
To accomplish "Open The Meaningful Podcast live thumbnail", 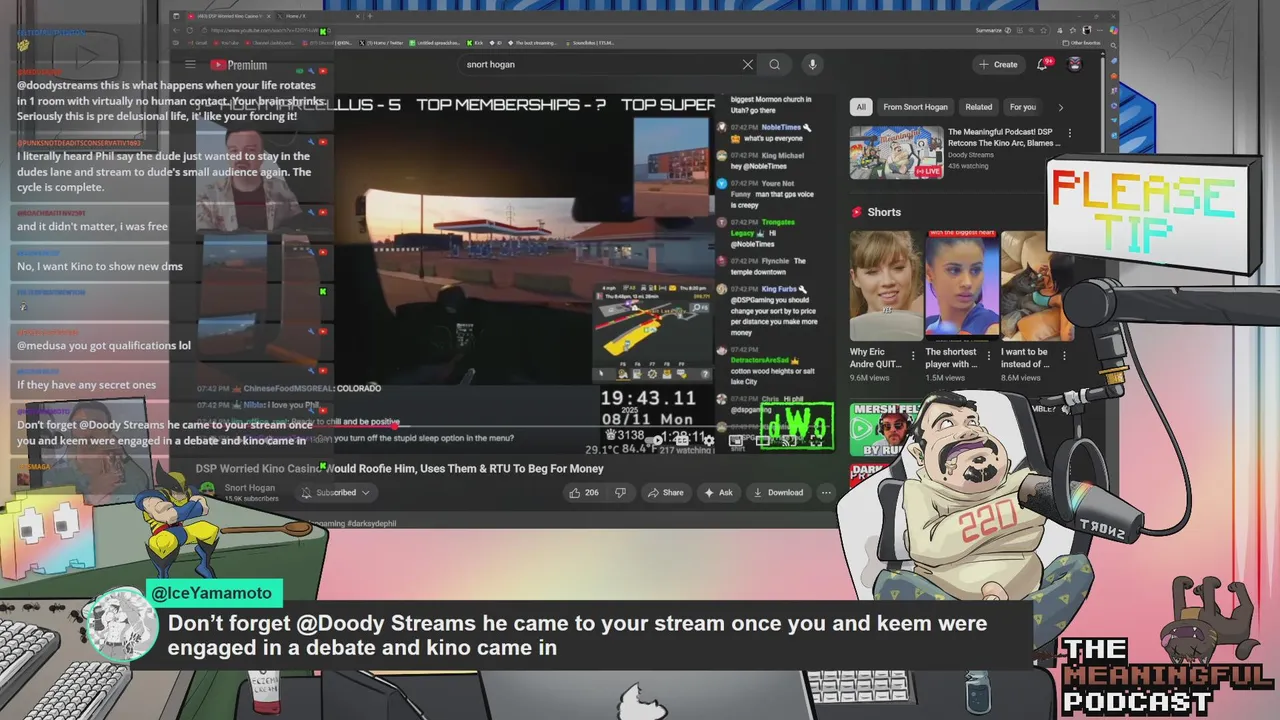I will (x=896, y=152).
